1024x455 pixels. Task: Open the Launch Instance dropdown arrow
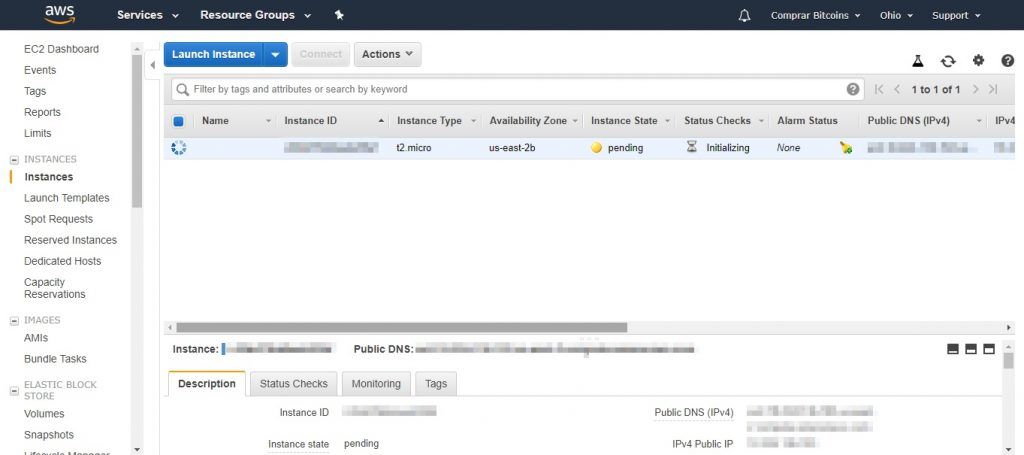[x=276, y=54]
